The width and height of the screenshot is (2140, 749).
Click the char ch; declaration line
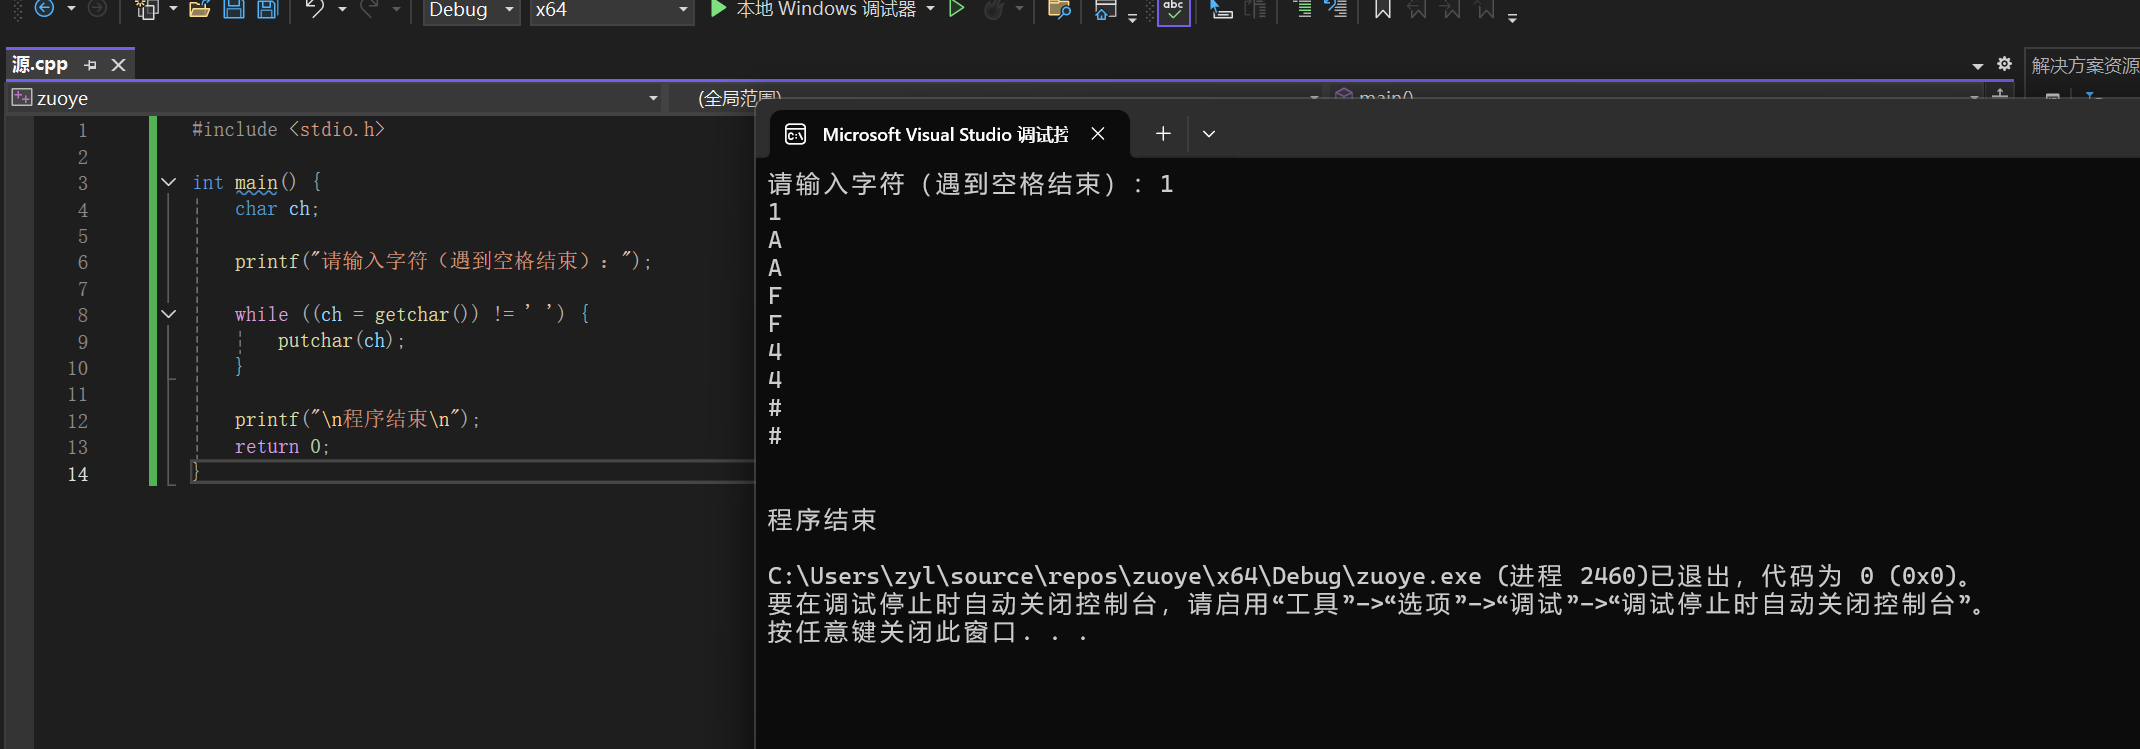(x=277, y=209)
